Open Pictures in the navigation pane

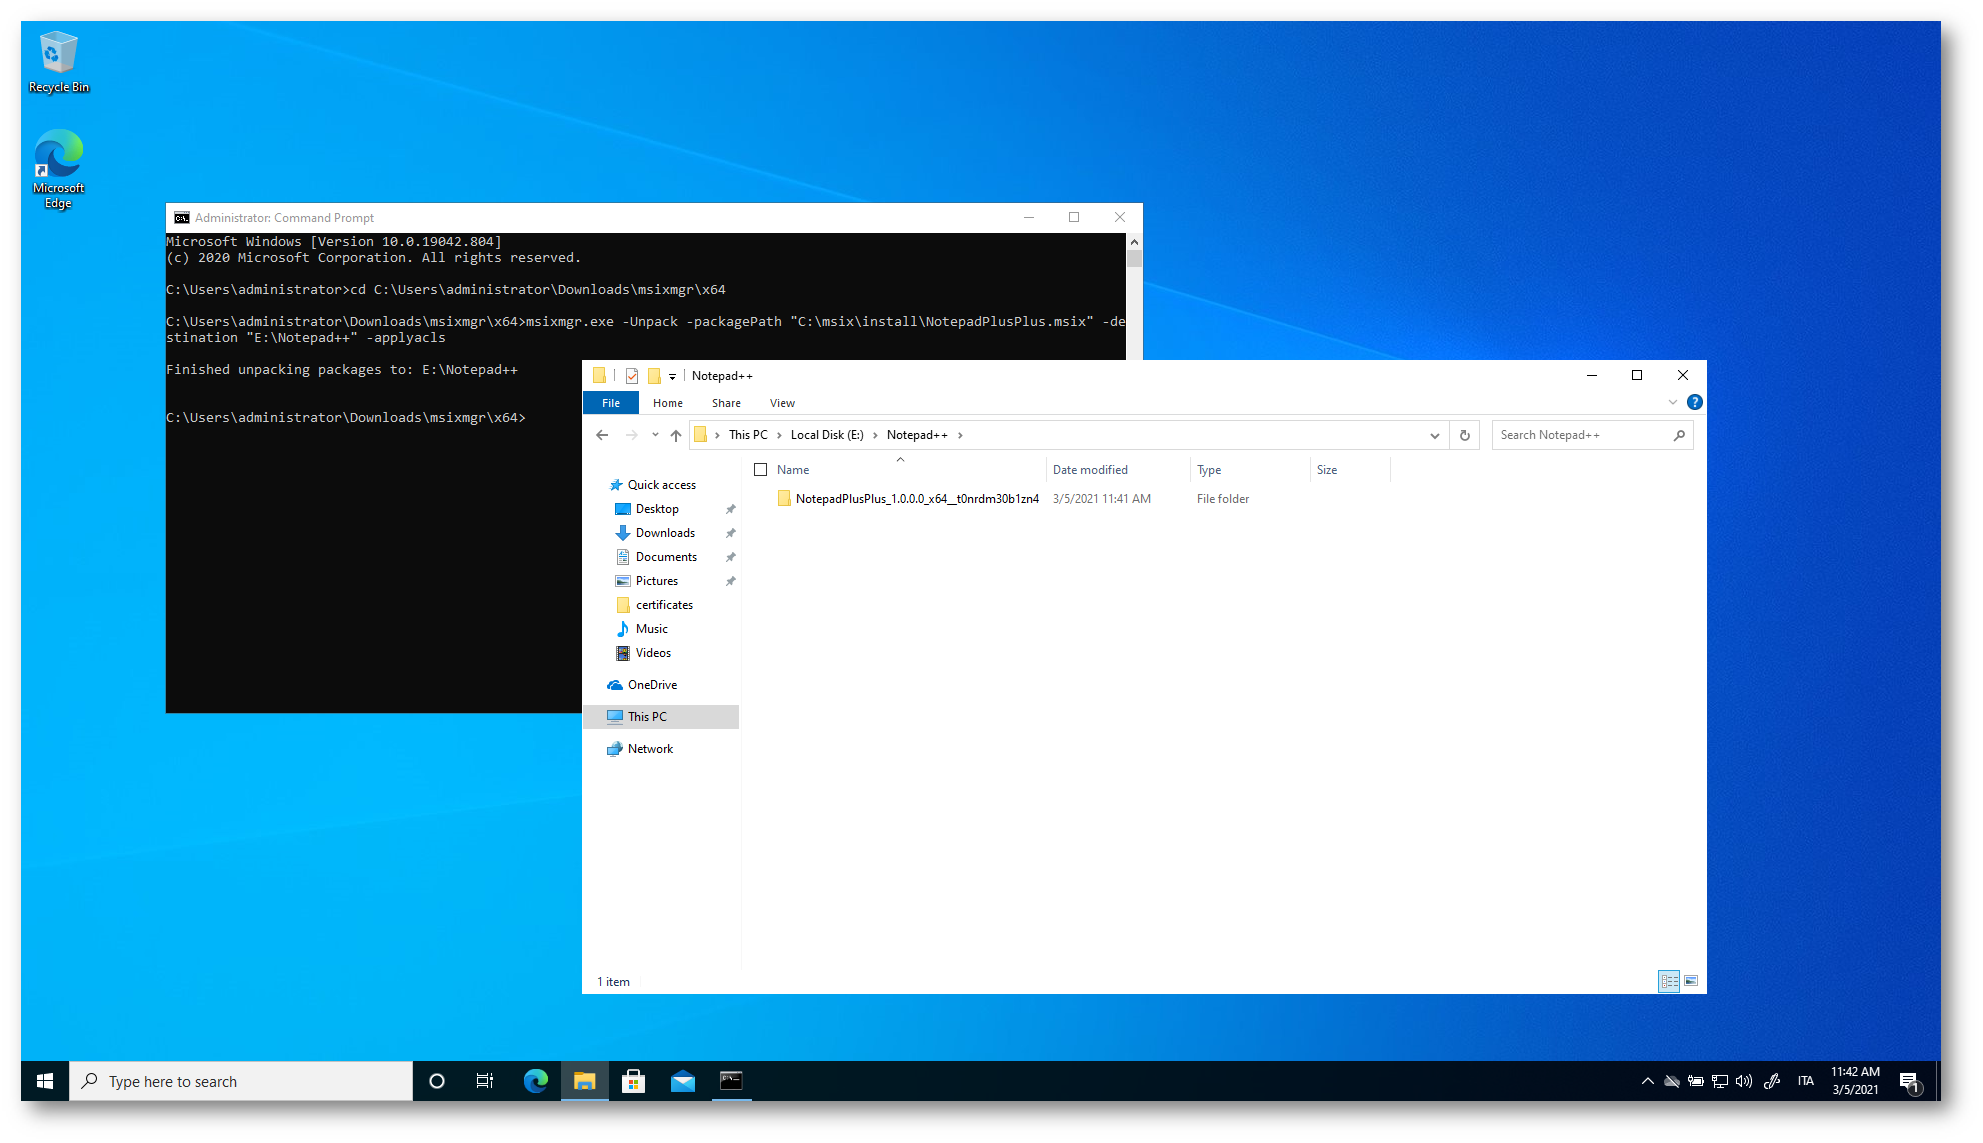[656, 581]
